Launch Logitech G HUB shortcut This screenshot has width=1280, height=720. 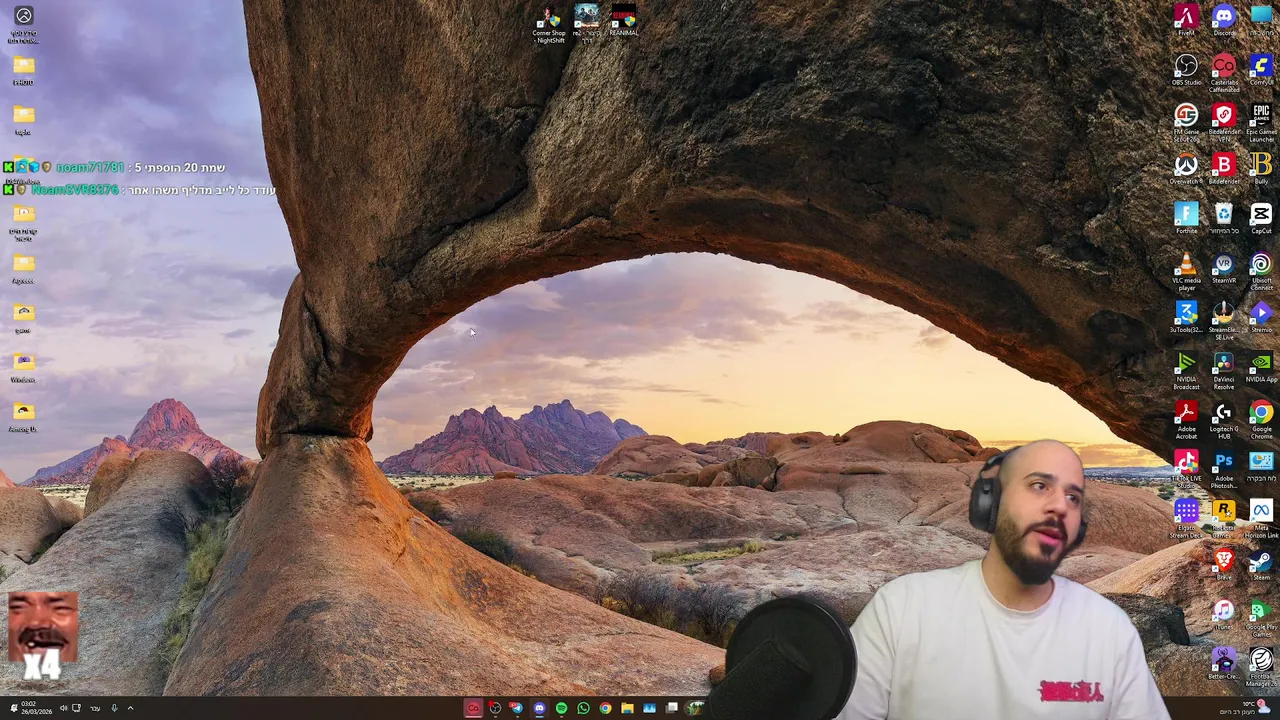pos(1224,419)
